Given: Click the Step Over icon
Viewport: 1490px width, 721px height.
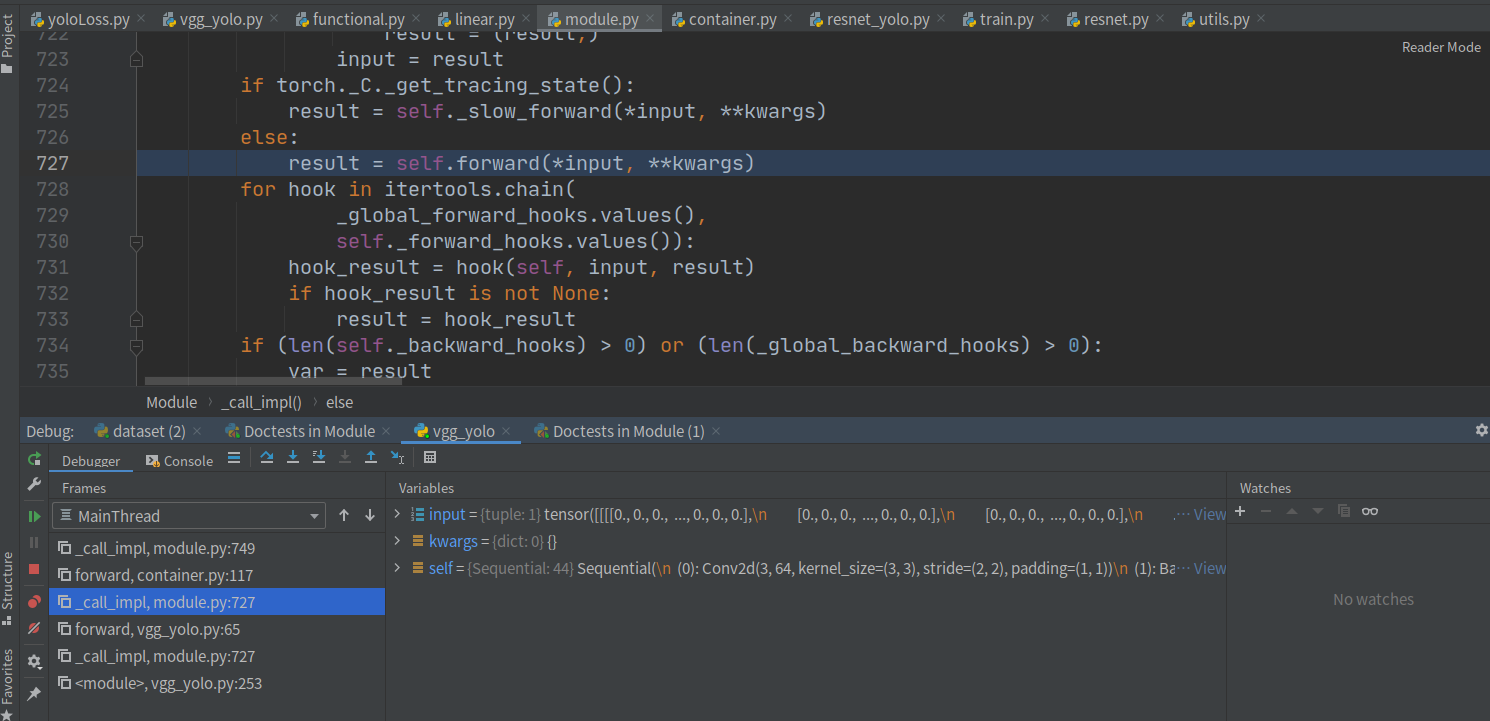Looking at the screenshot, I should (266, 457).
